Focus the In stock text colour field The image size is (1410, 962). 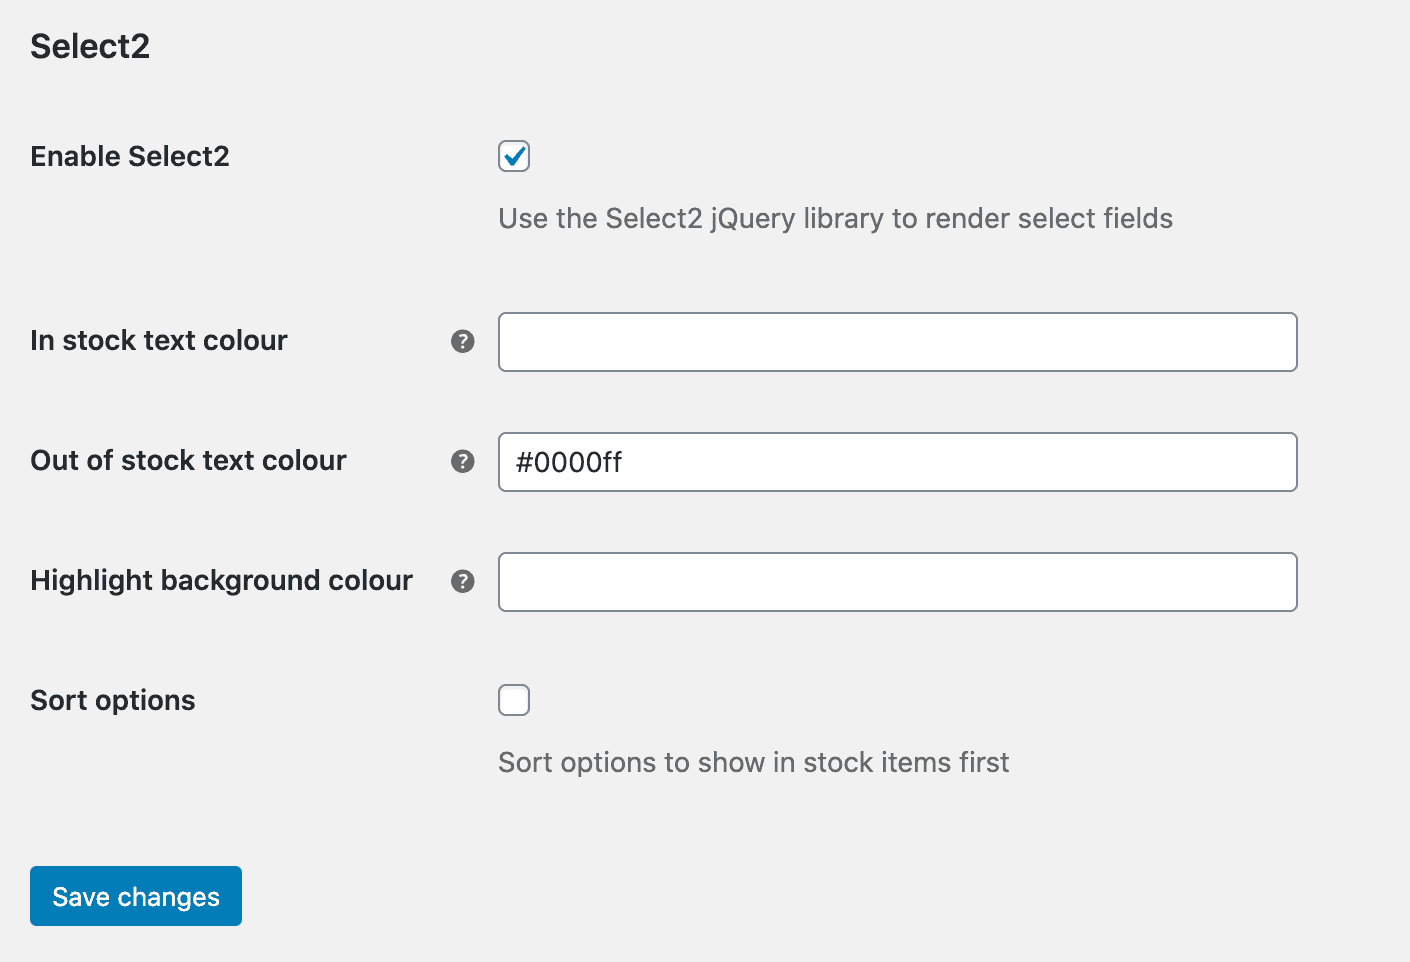click(x=898, y=342)
